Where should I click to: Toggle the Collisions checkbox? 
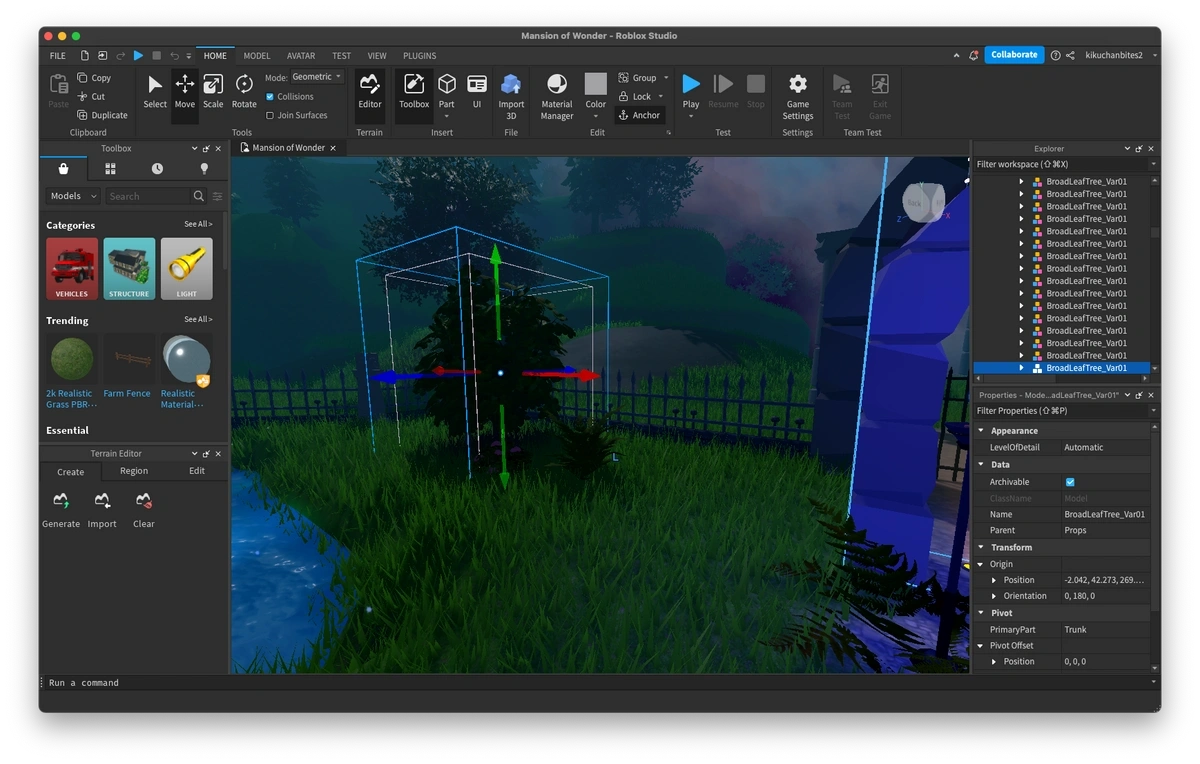tap(270, 97)
